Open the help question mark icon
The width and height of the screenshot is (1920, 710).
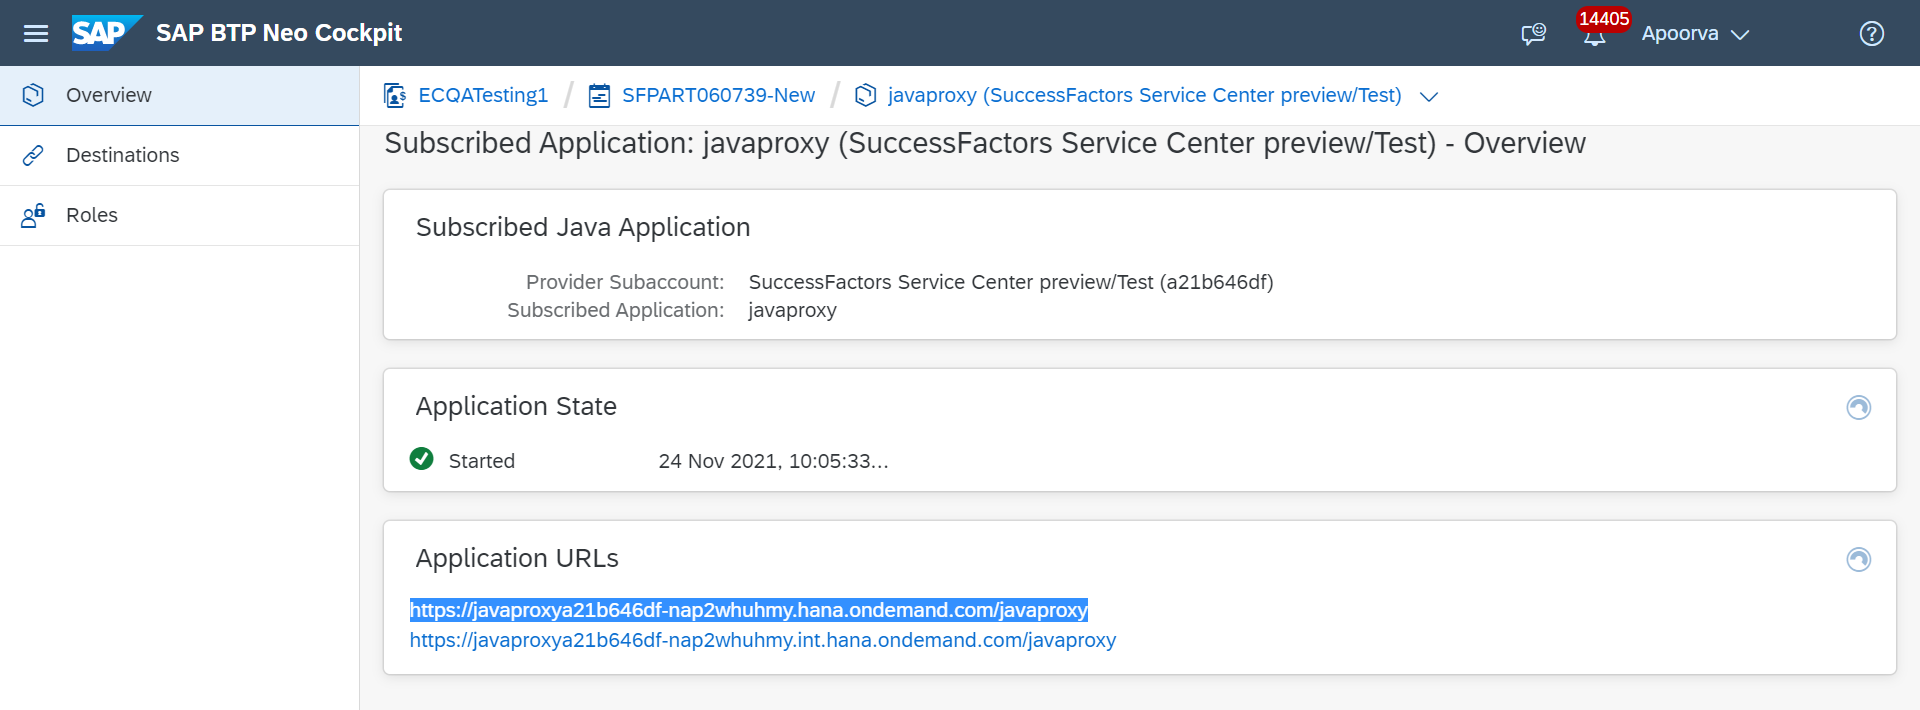(1871, 34)
